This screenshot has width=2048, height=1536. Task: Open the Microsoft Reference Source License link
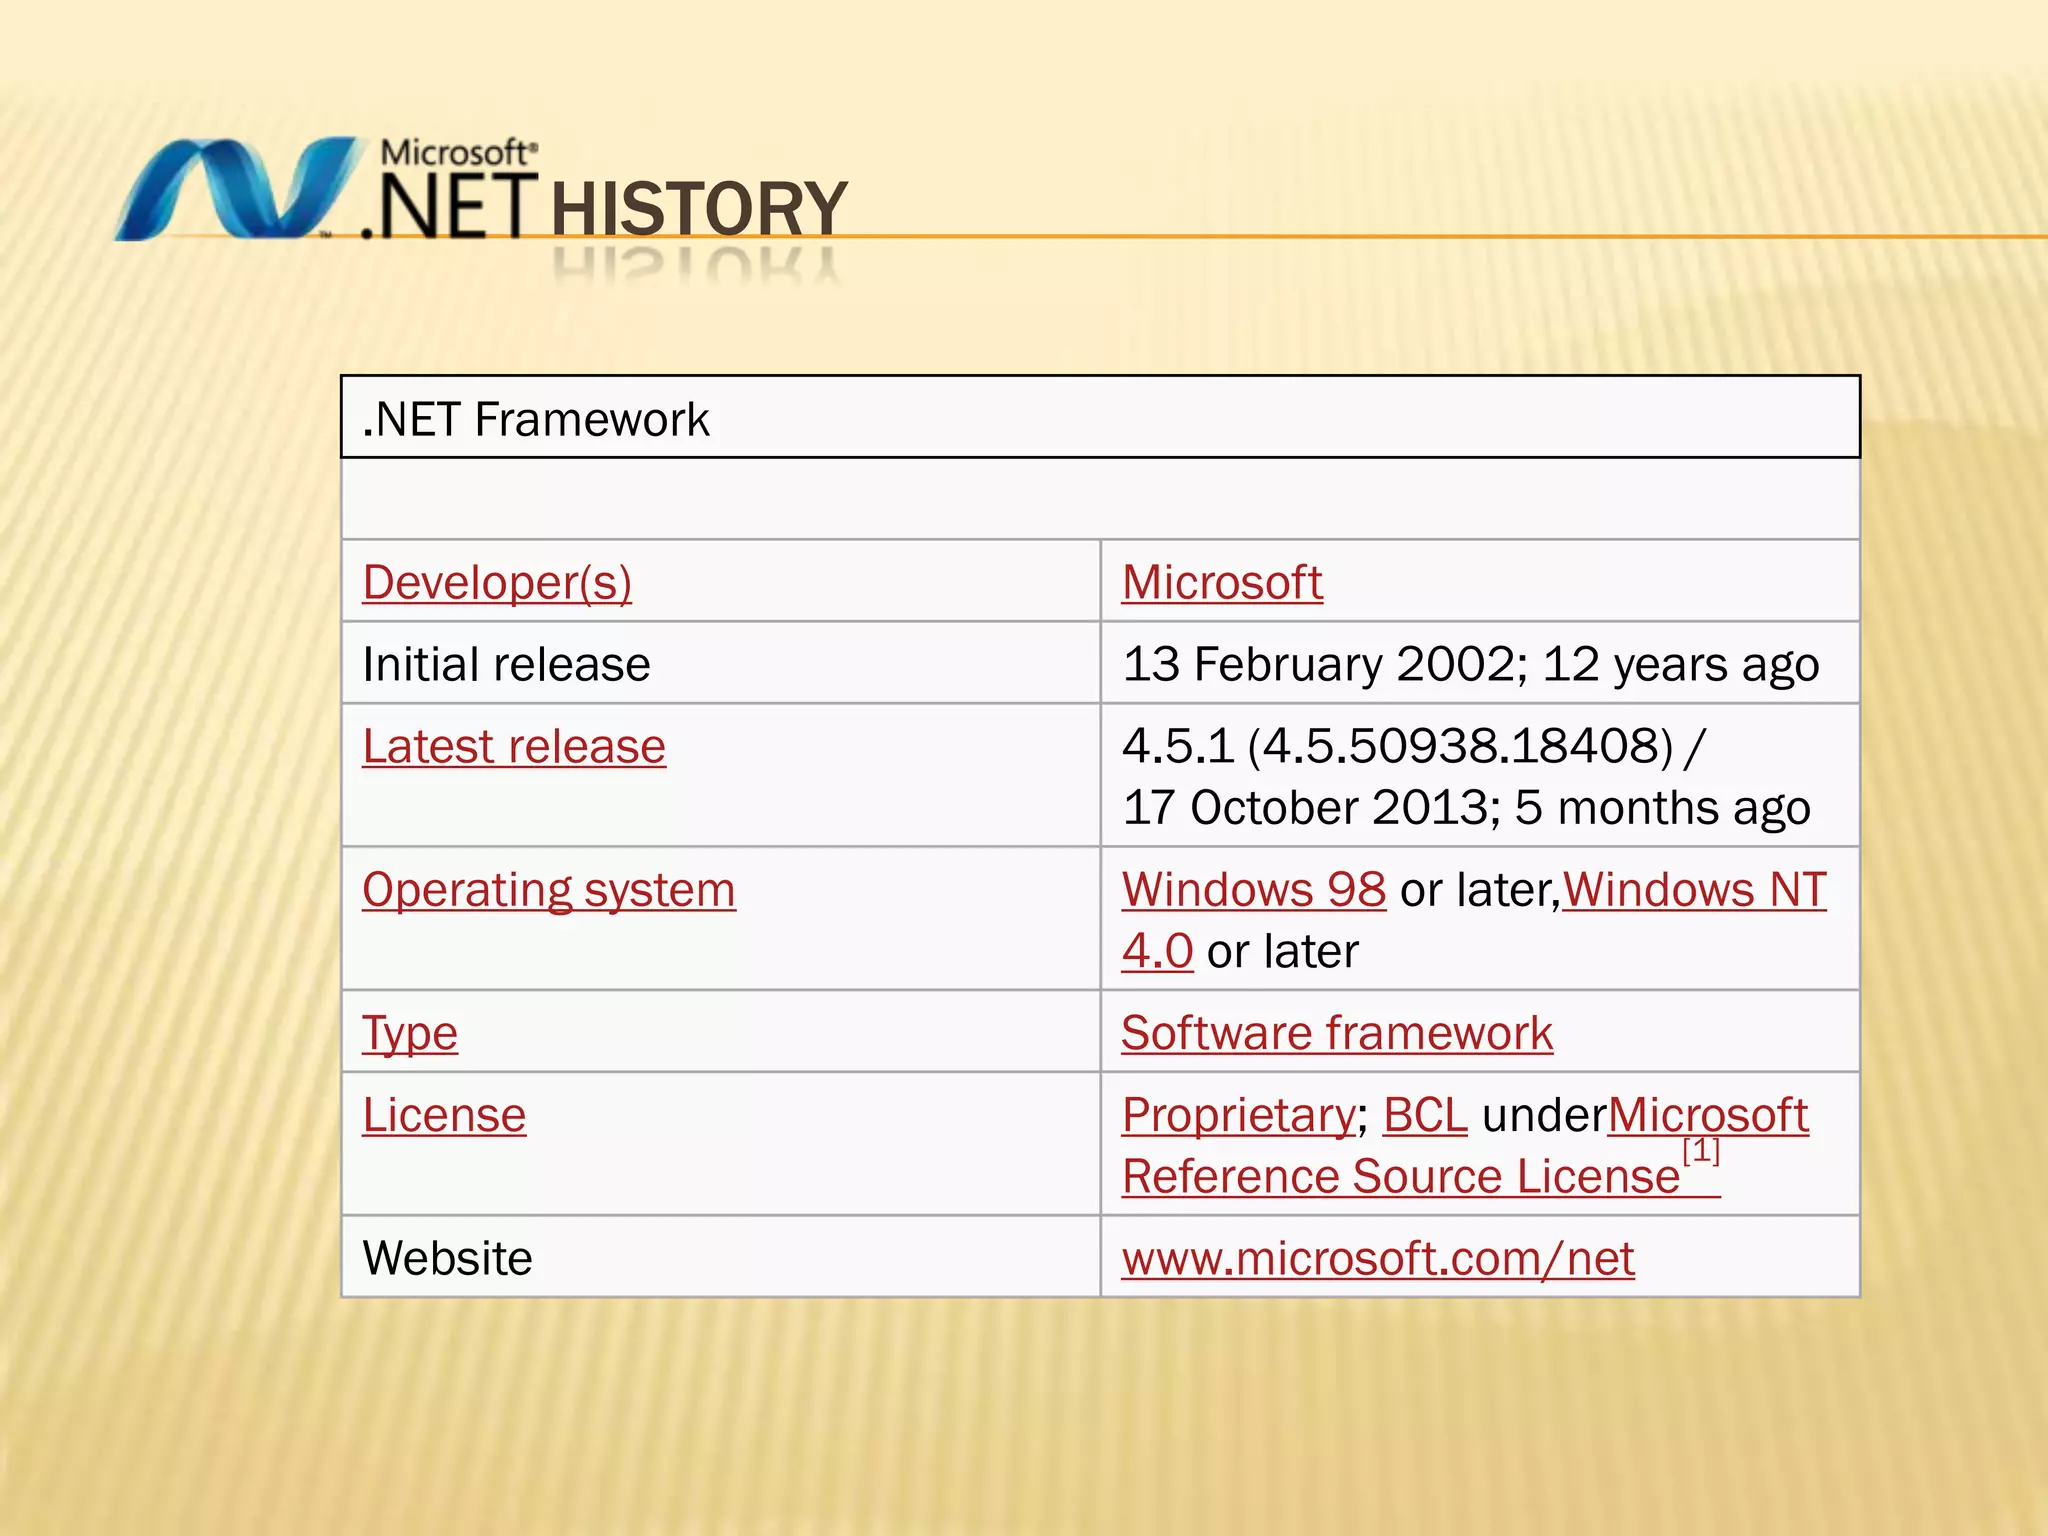coord(1401,1176)
